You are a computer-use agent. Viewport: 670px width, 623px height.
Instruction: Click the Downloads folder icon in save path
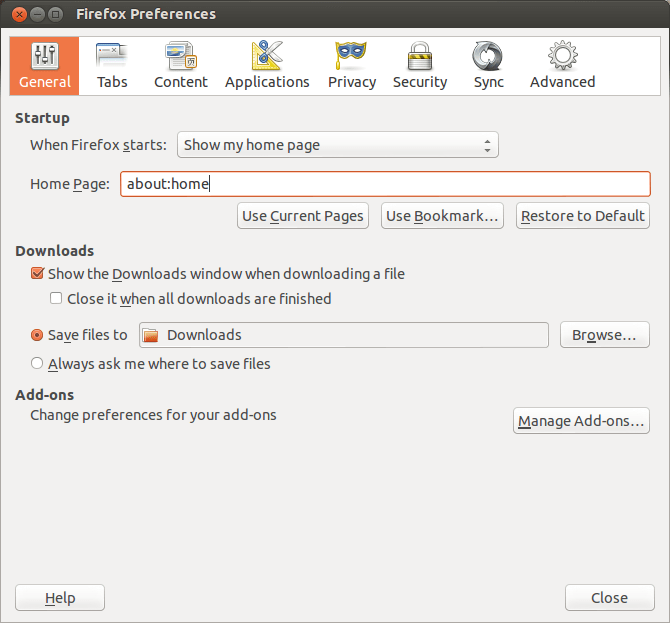[x=150, y=335]
